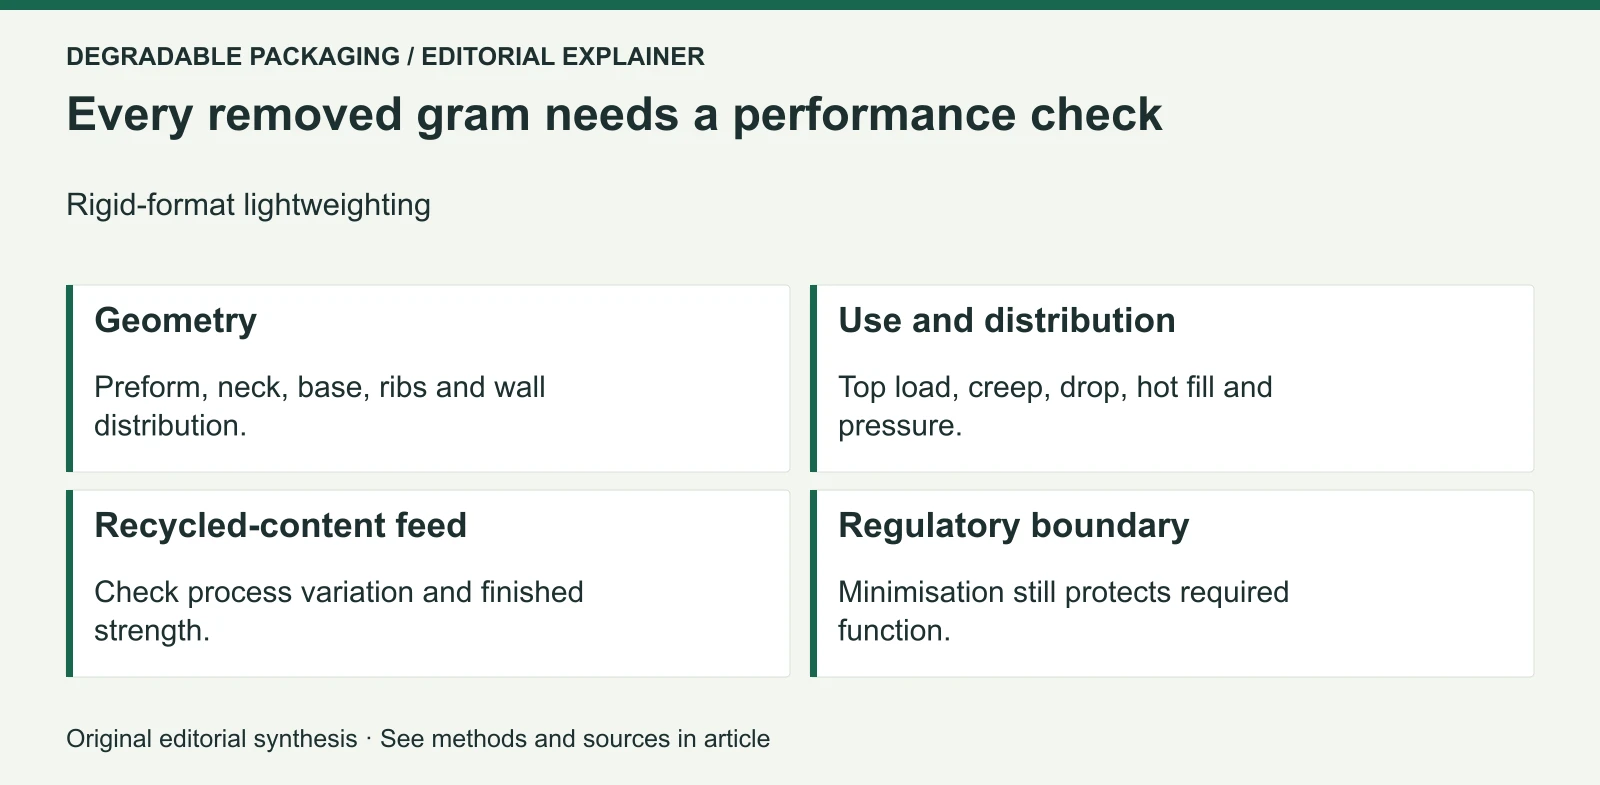Click 'See methods and sources in article'

pyautogui.click(x=575, y=739)
